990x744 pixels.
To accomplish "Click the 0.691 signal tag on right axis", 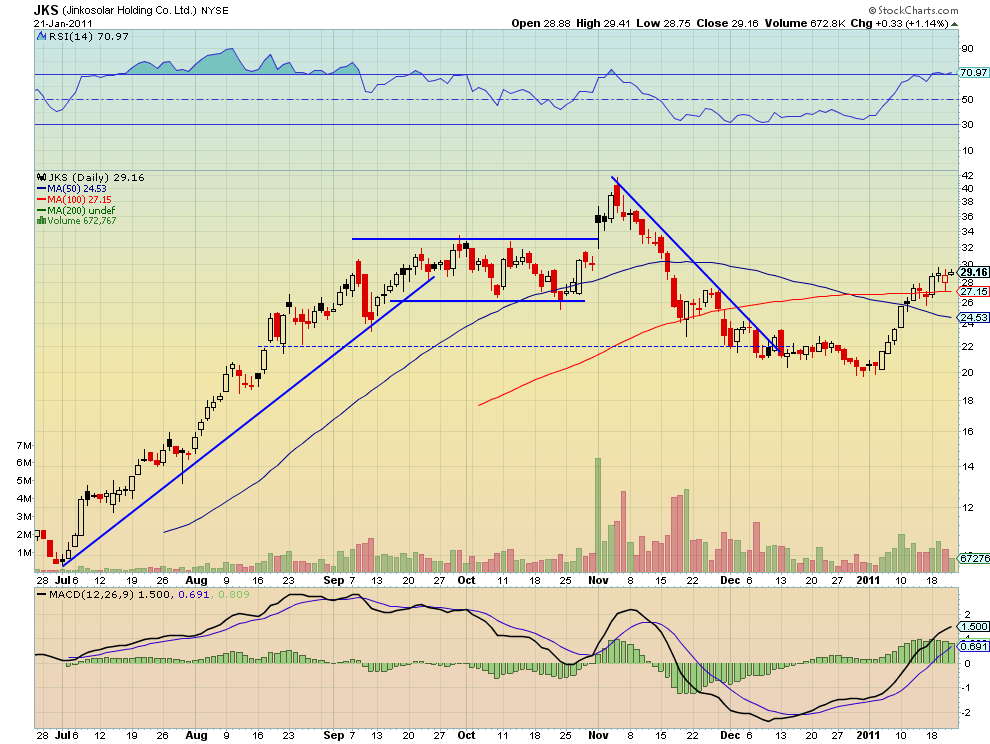I will [974, 646].
